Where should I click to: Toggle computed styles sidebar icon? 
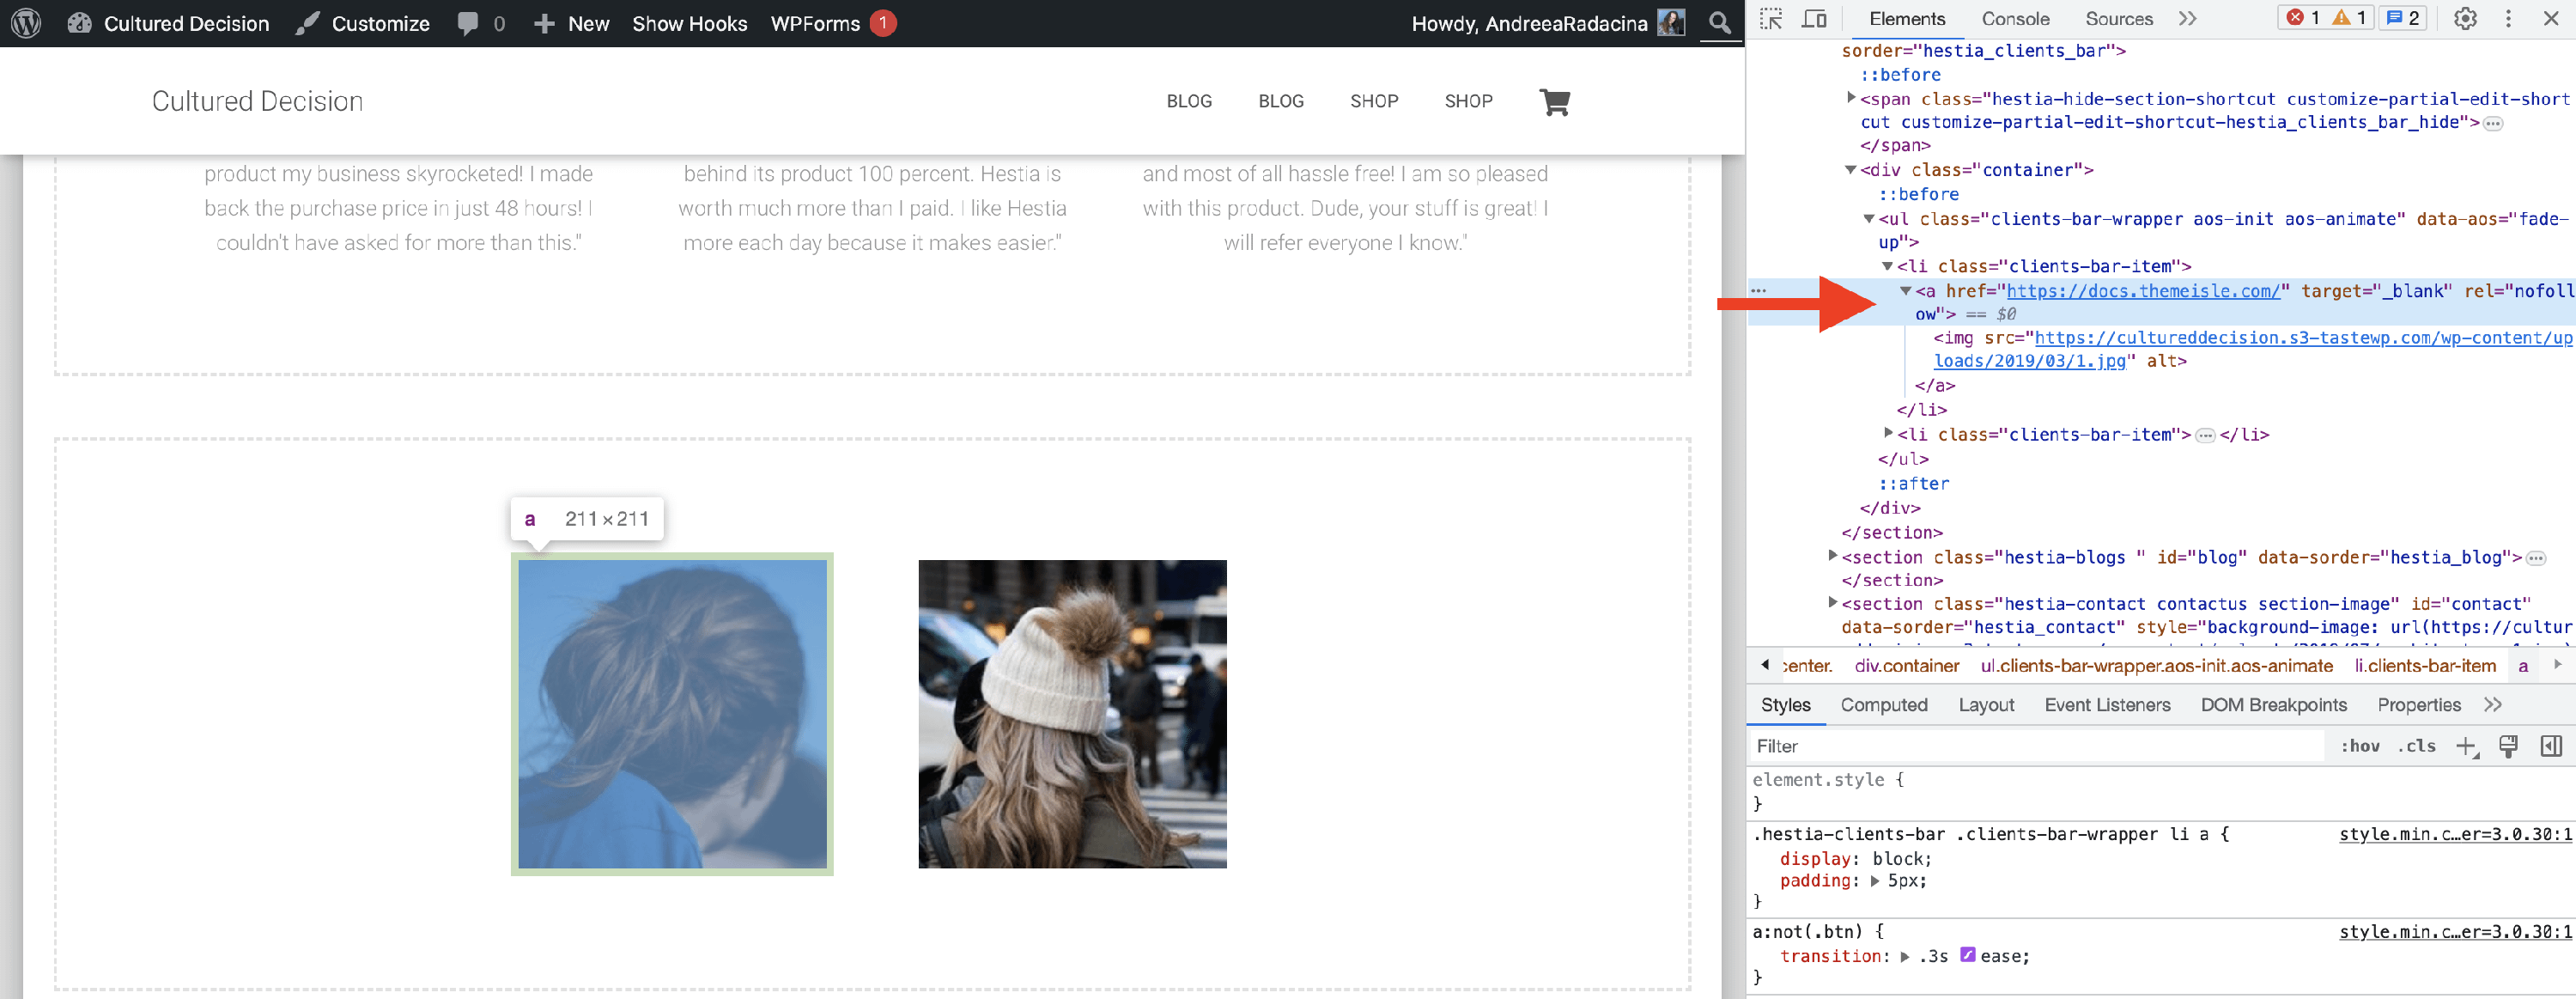click(2551, 746)
